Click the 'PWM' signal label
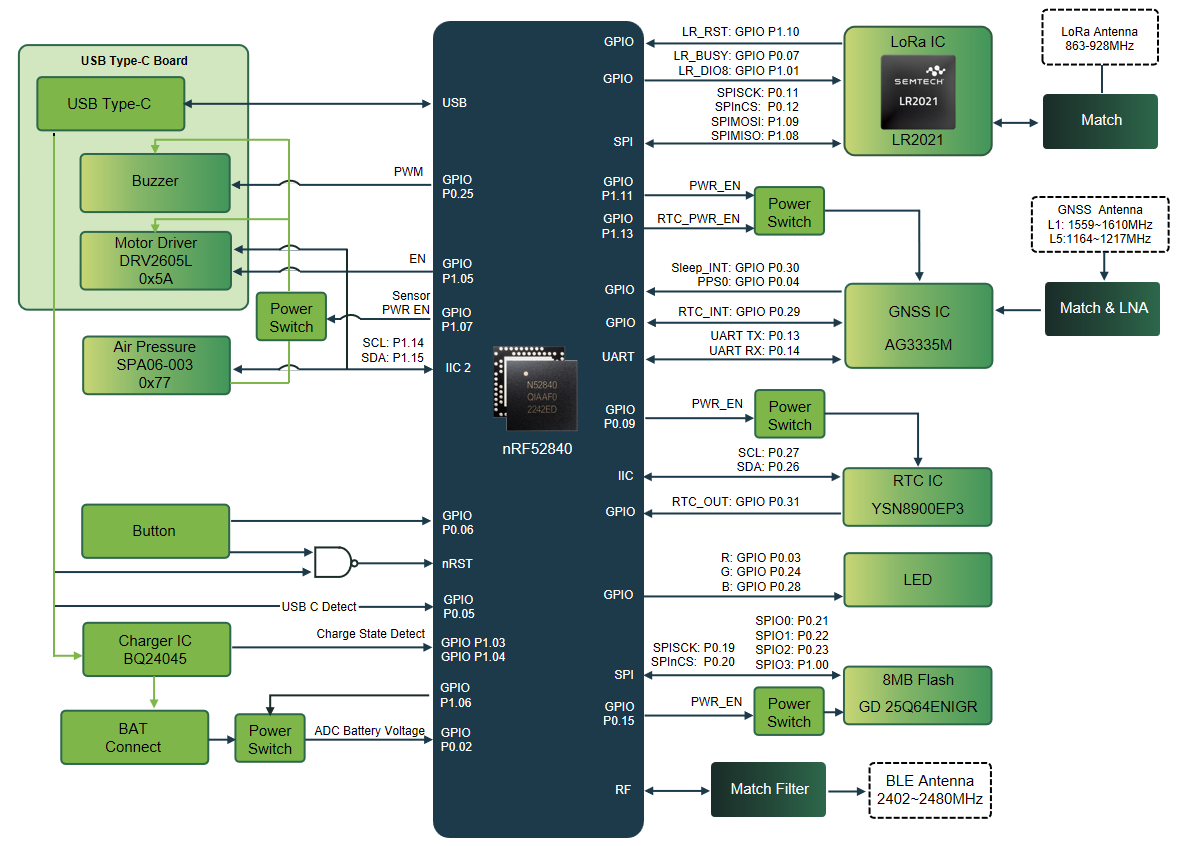1188x846 pixels. tap(408, 172)
